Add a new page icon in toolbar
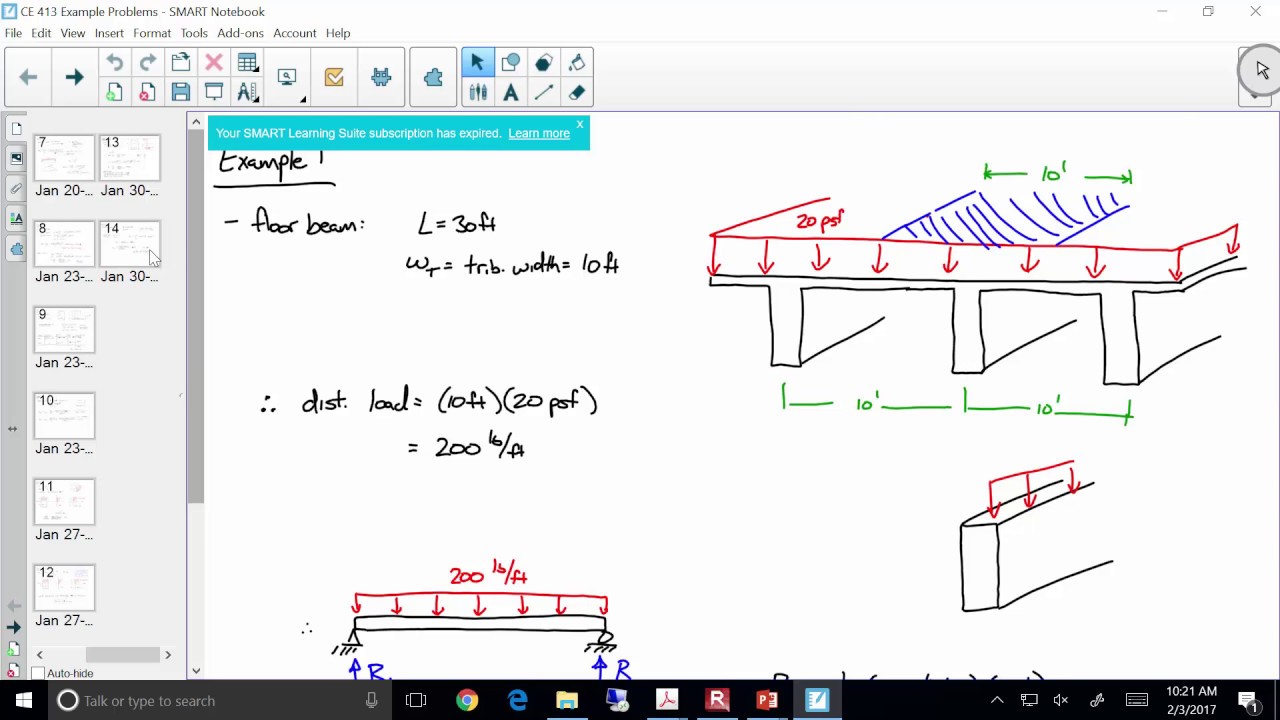1280x720 pixels. click(x=114, y=92)
